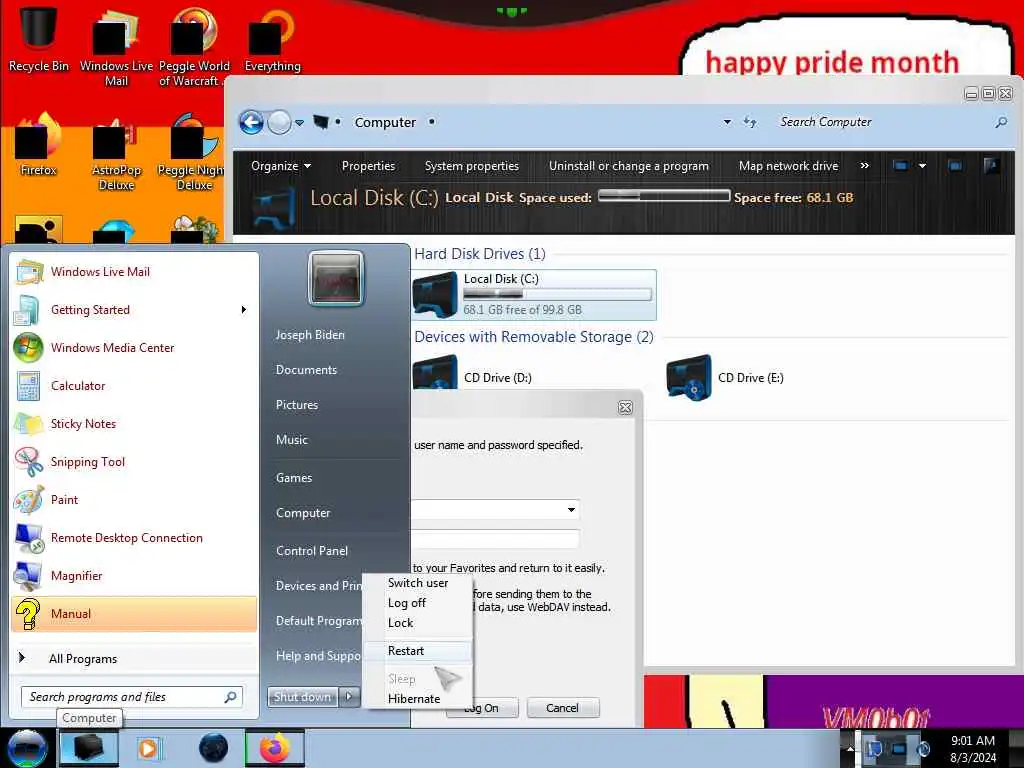Click the search magnifier icon in Explorer
Screen dimensions: 1024x768
[1000, 122]
